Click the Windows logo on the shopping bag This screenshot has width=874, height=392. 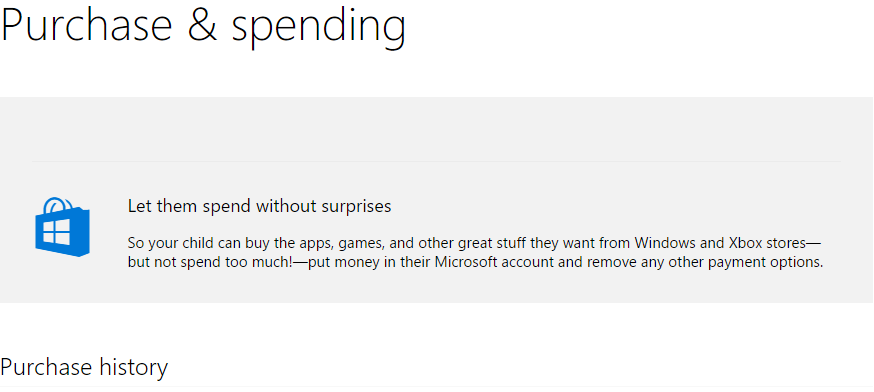[56, 231]
